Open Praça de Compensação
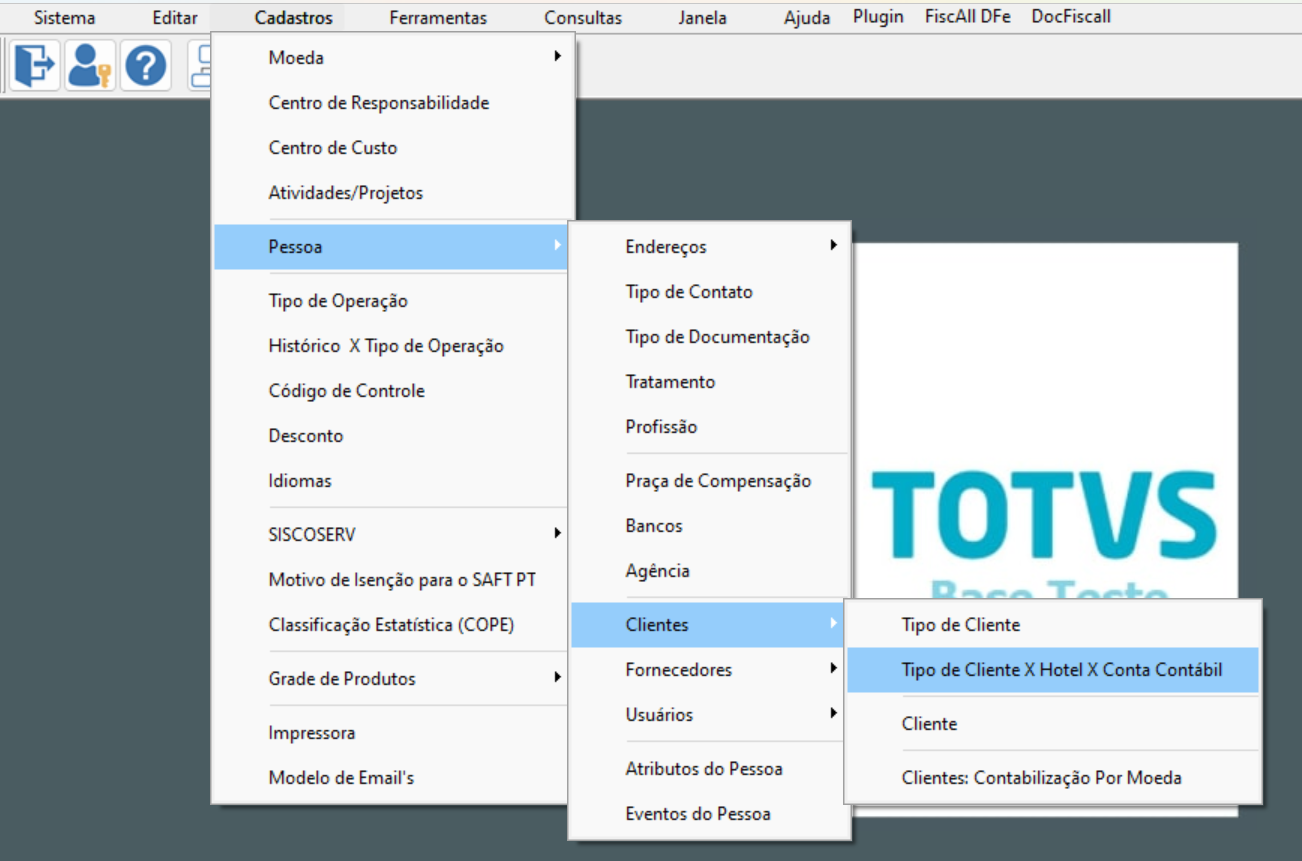 point(710,481)
